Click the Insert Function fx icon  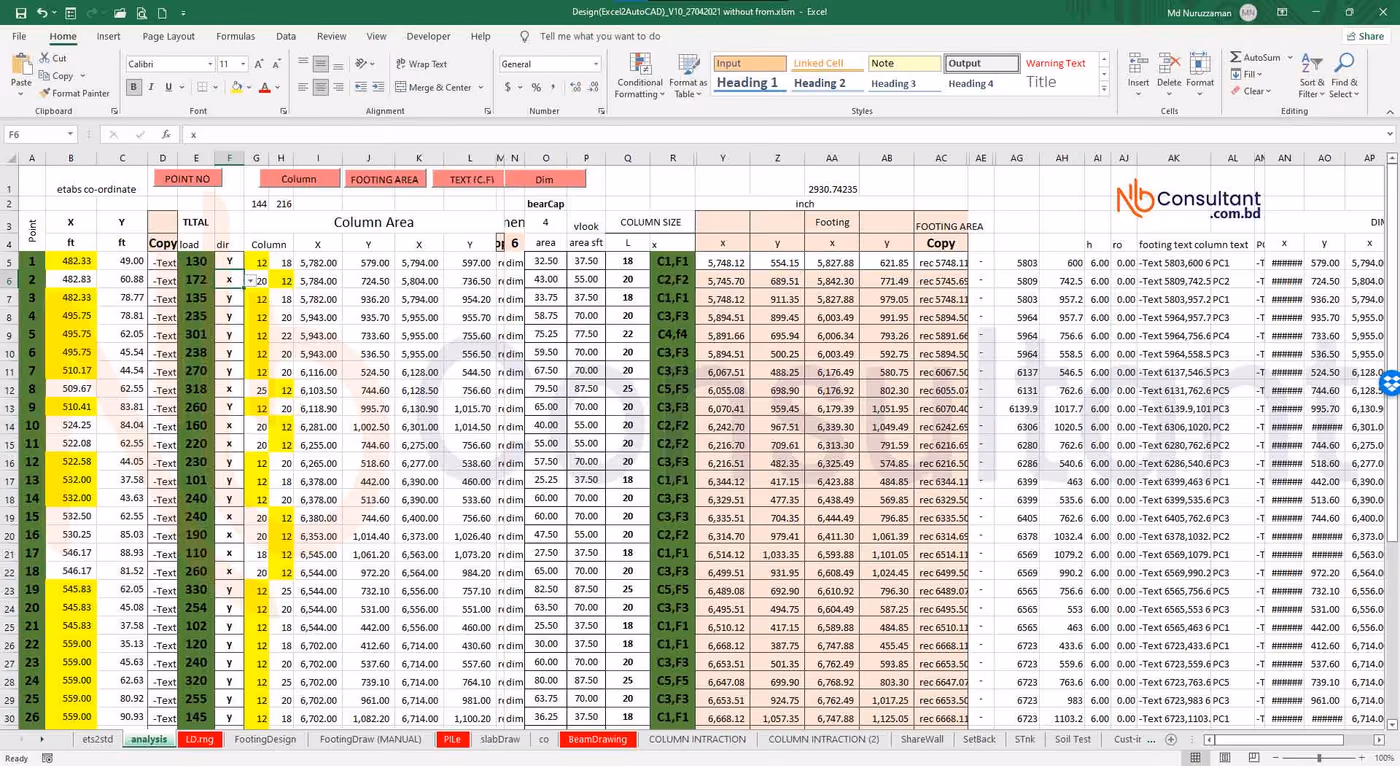pyautogui.click(x=166, y=134)
